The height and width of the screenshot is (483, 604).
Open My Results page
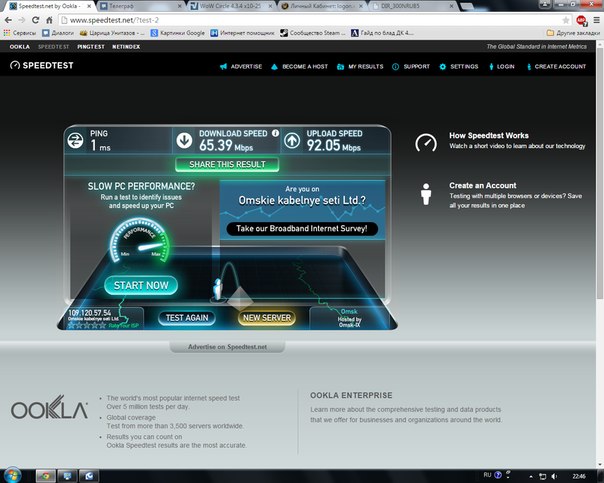click(362, 66)
